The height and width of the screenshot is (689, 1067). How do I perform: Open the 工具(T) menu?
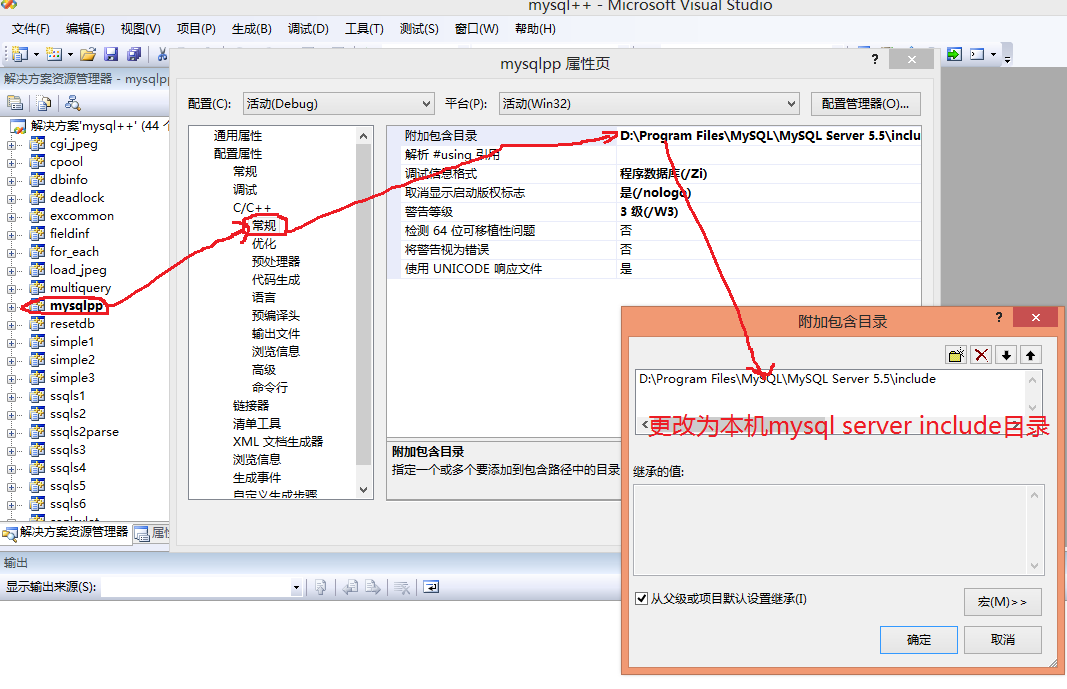364,29
